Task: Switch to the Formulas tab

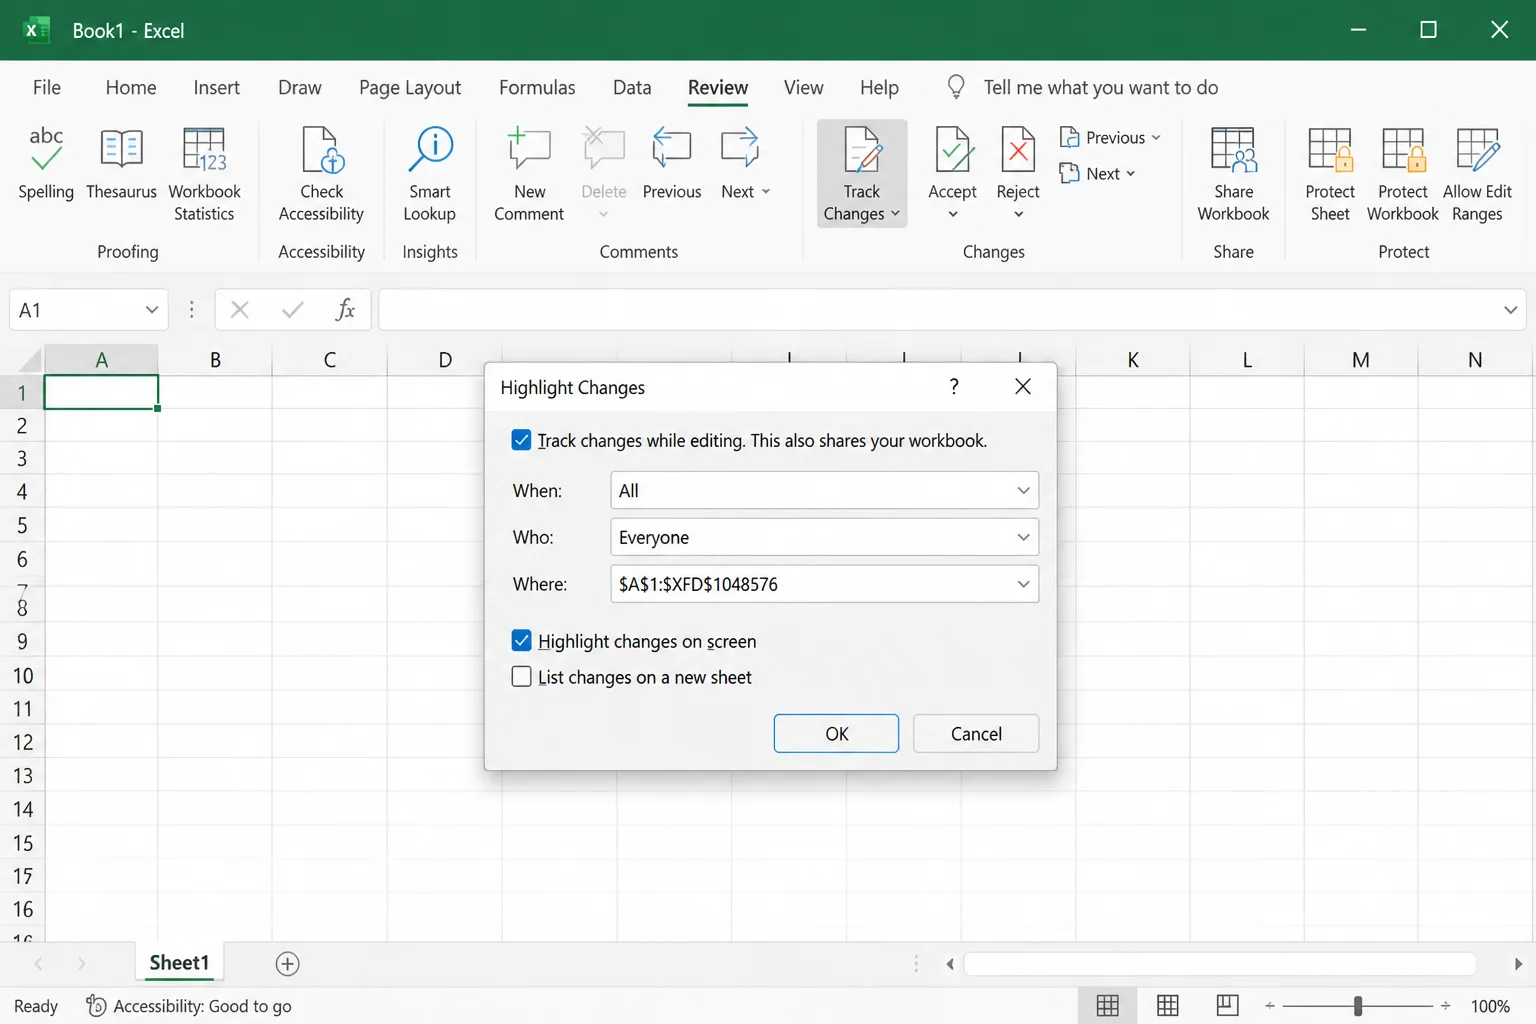Action: coord(537,88)
